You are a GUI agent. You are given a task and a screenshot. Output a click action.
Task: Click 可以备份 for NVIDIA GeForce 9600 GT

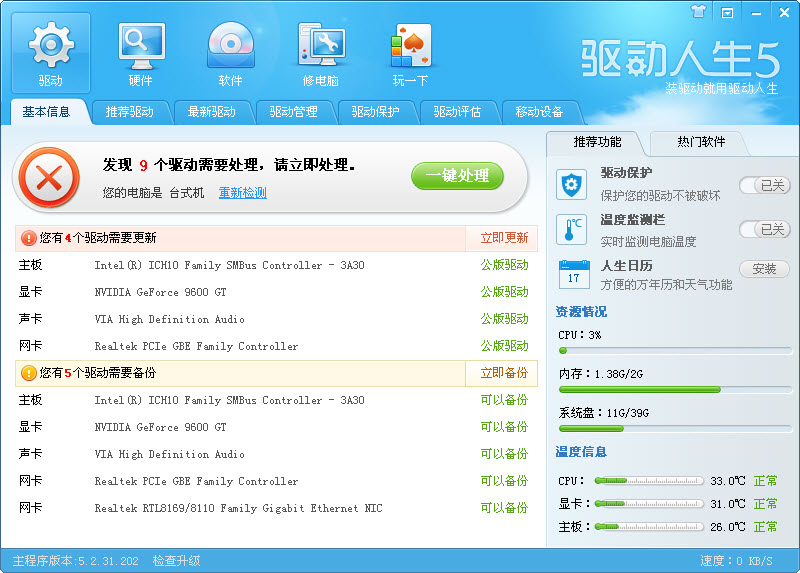click(x=504, y=428)
